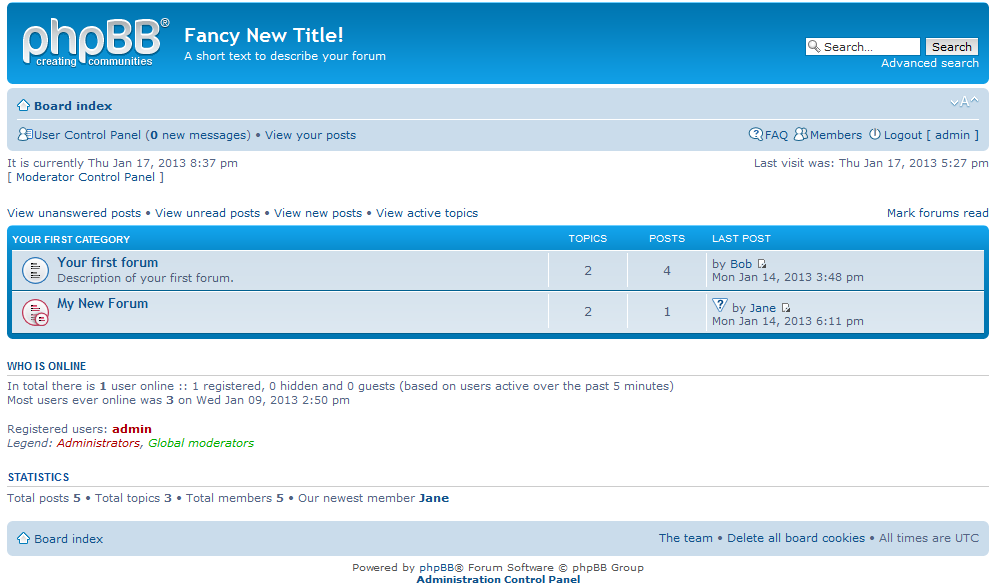Open View unanswered posts
Image resolution: width=991 pixels, height=586 pixels.
[74, 213]
